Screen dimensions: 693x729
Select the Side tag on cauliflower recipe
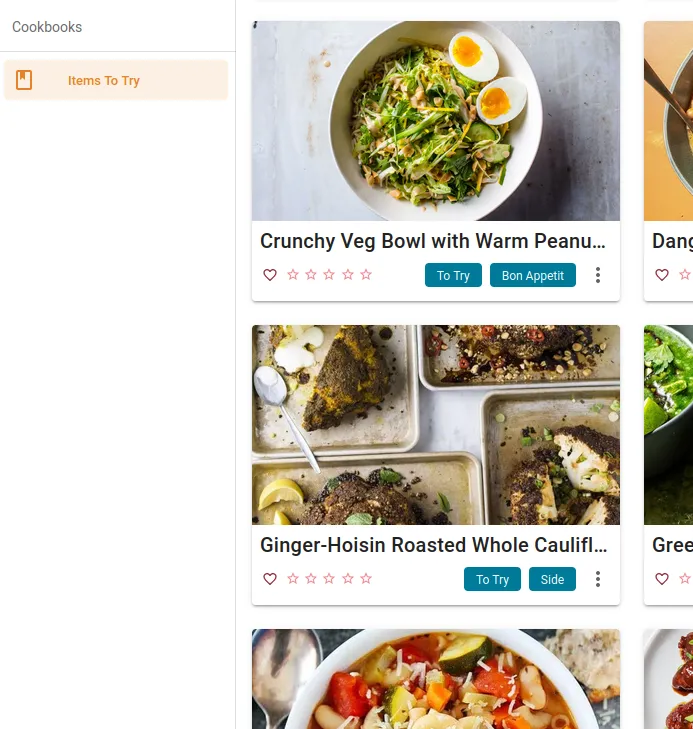click(x=553, y=580)
